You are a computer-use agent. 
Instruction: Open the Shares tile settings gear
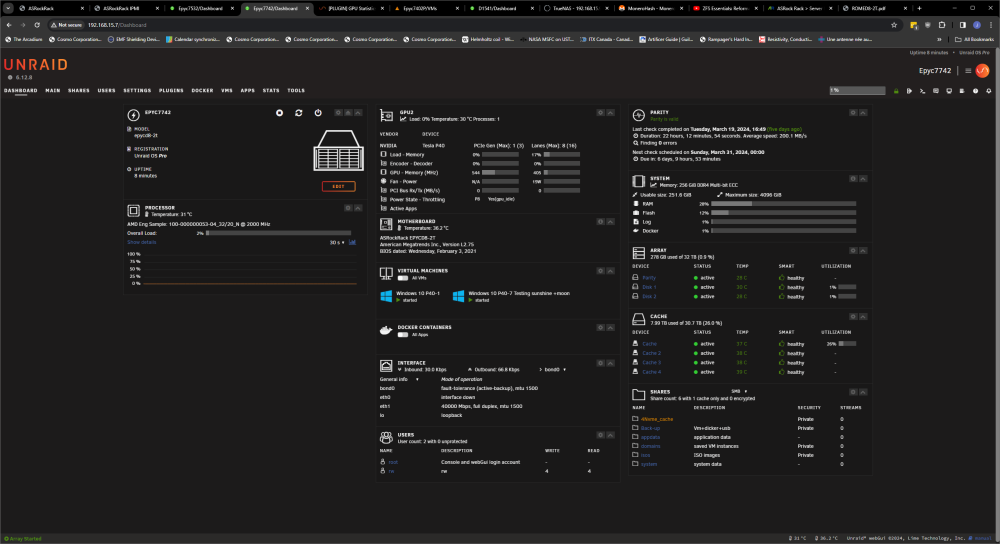coord(853,392)
